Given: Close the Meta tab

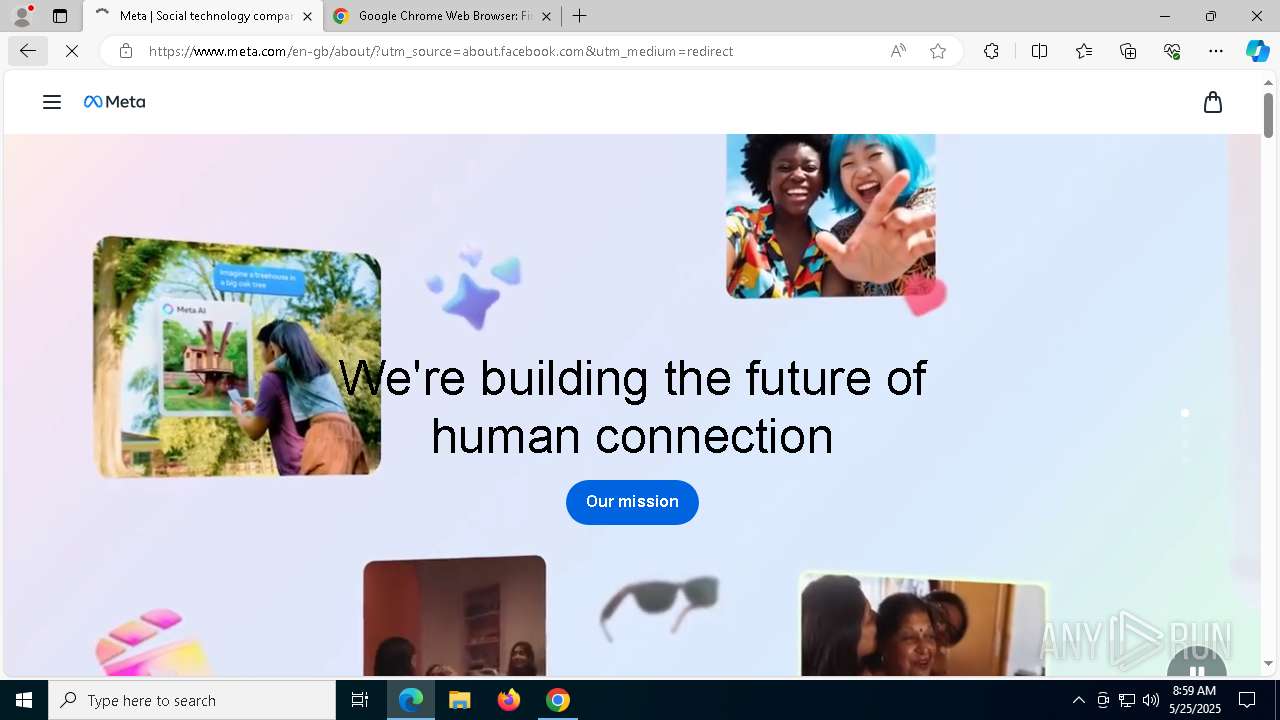Looking at the screenshot, I should [x=307, y=16].
